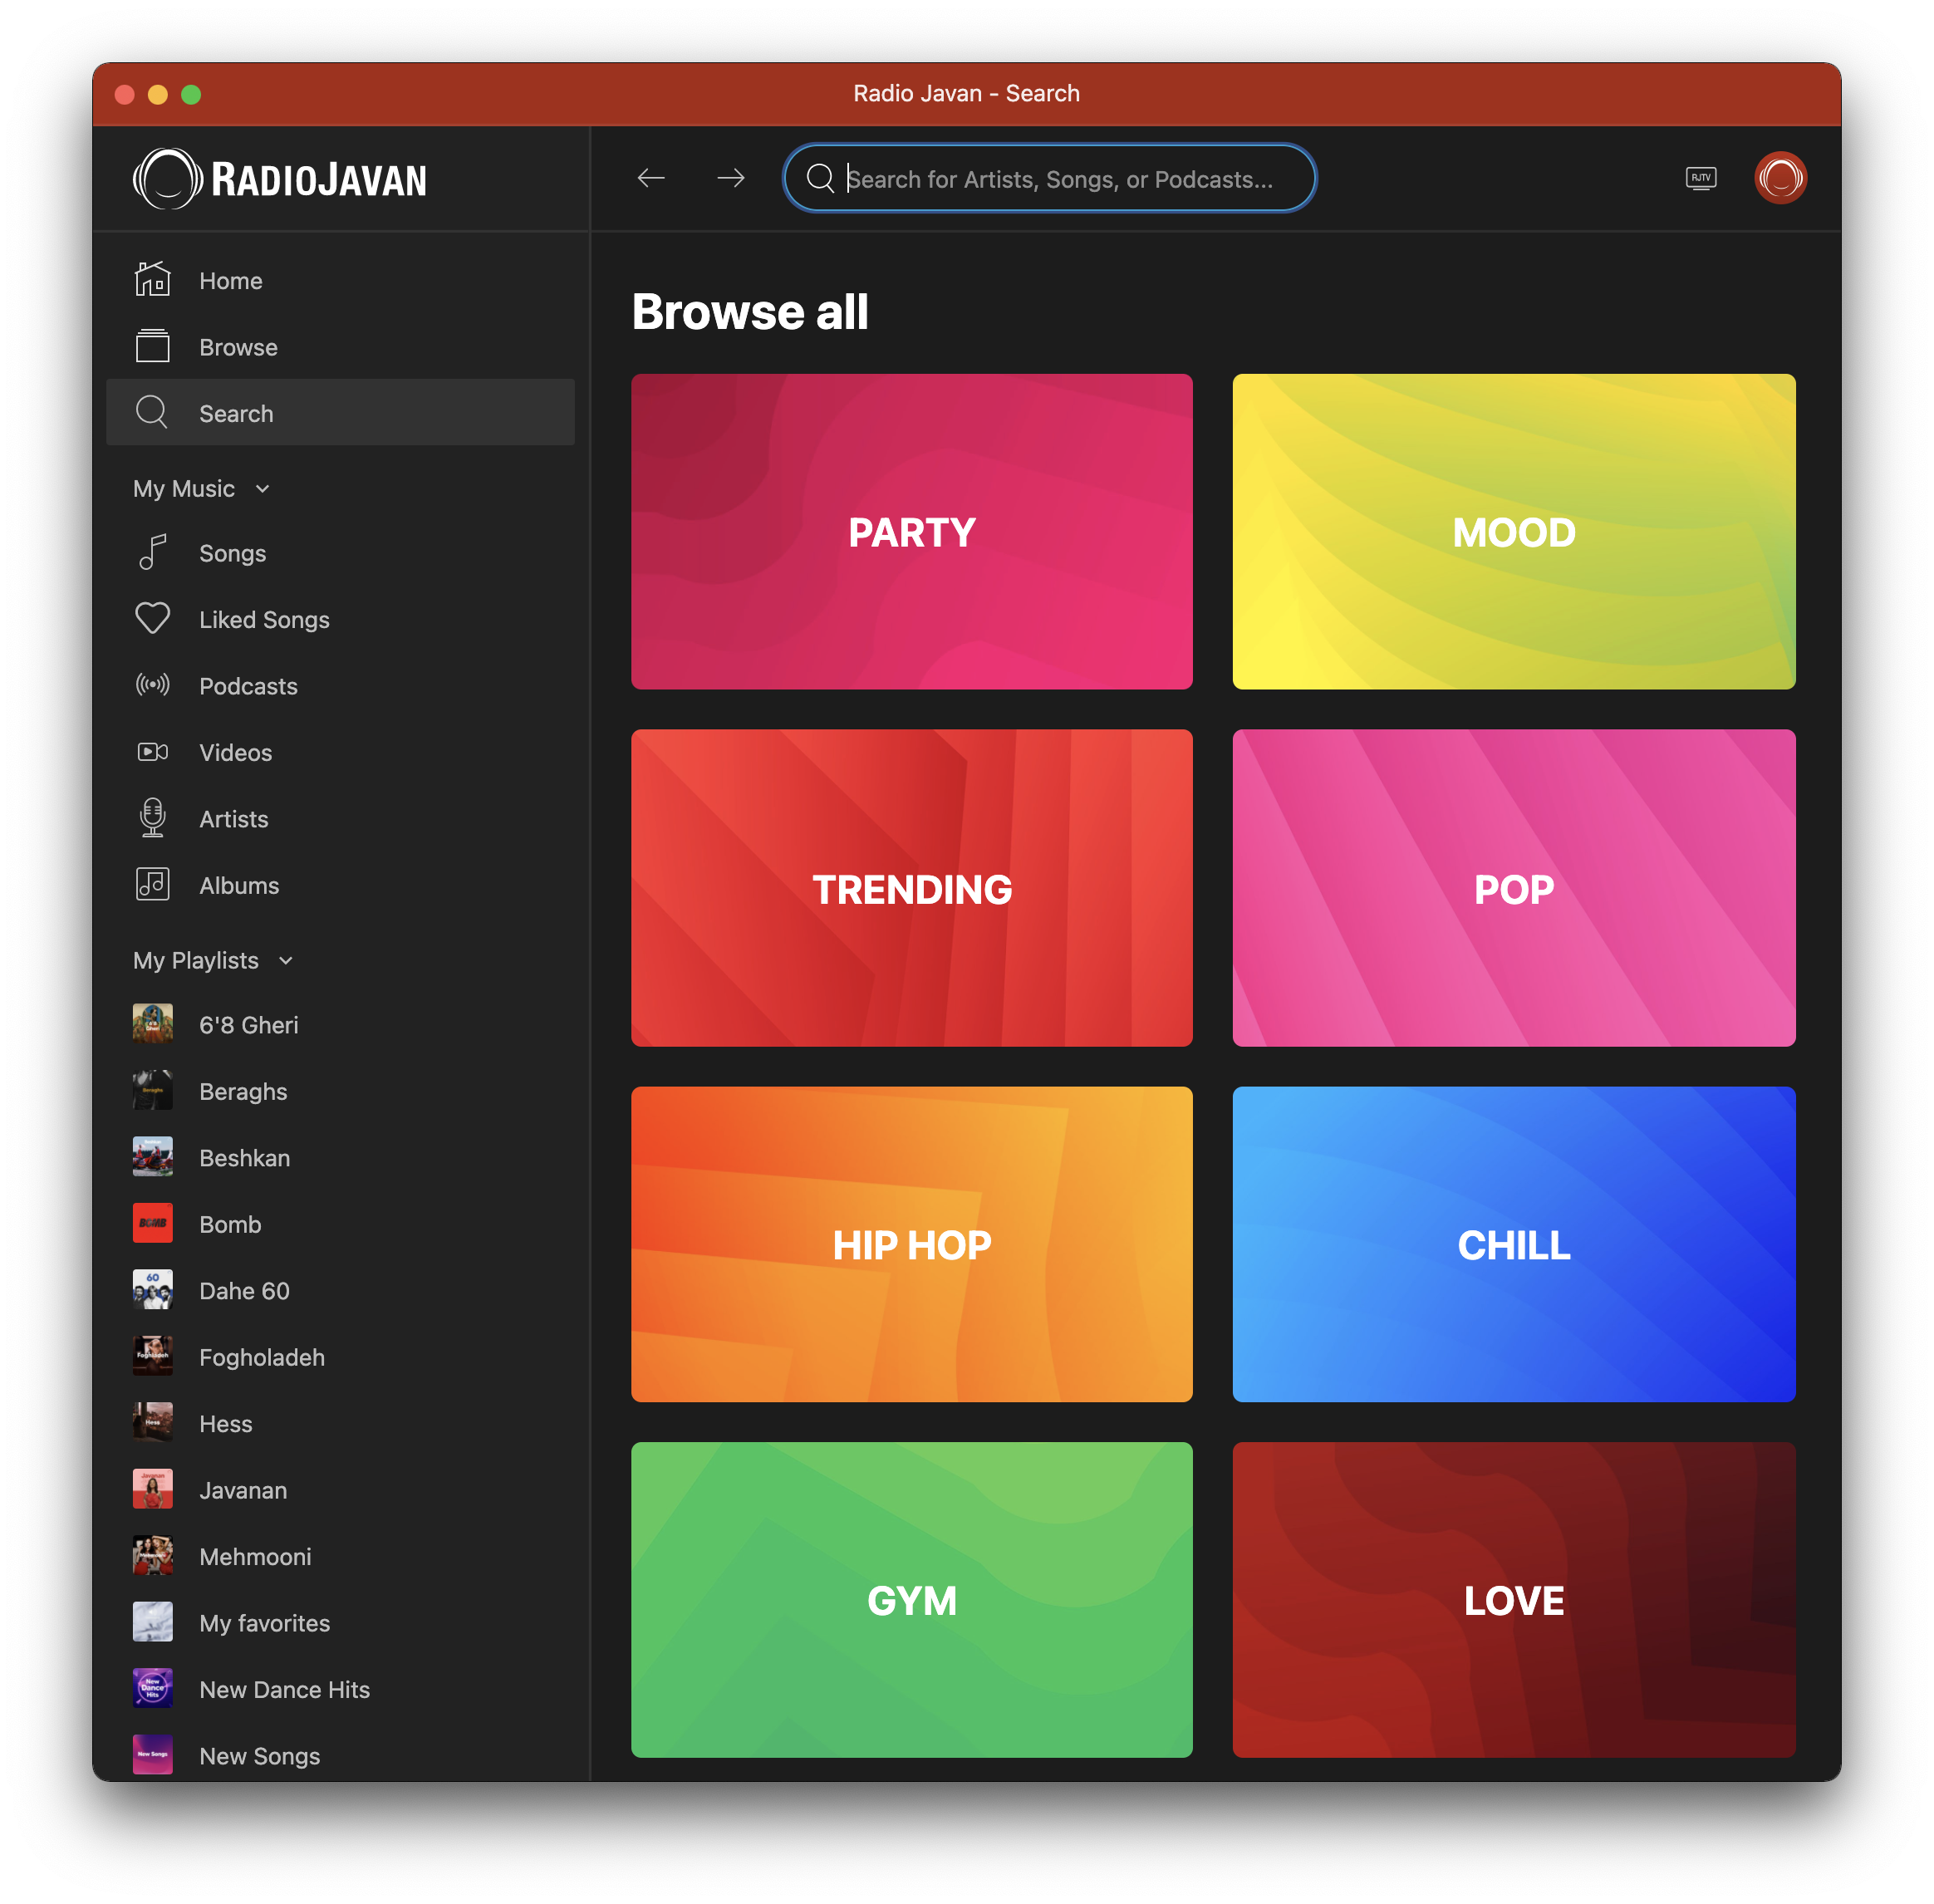The image size is (1934, 1904).
Task: Open the POP category card
Action: (1514, 888)
